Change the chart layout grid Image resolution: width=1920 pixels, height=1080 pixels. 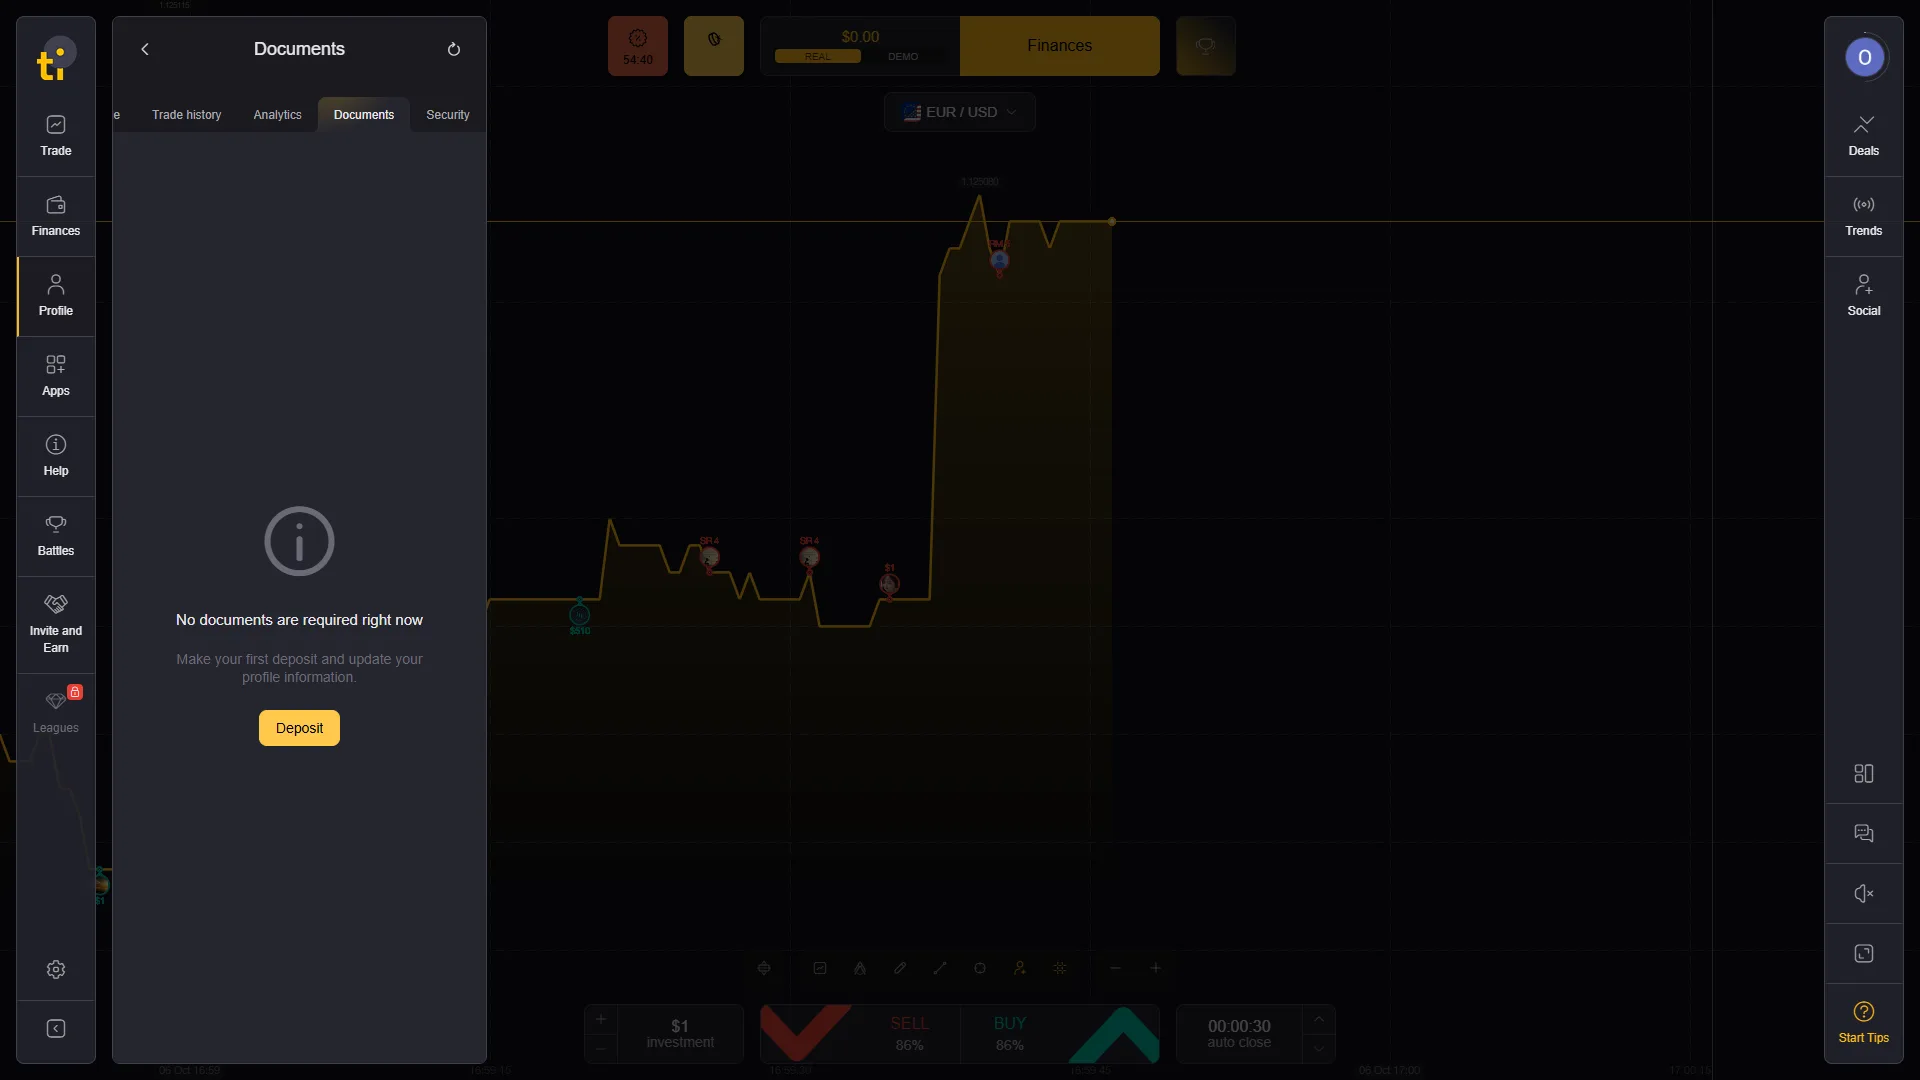click(x=1864, y=774)
